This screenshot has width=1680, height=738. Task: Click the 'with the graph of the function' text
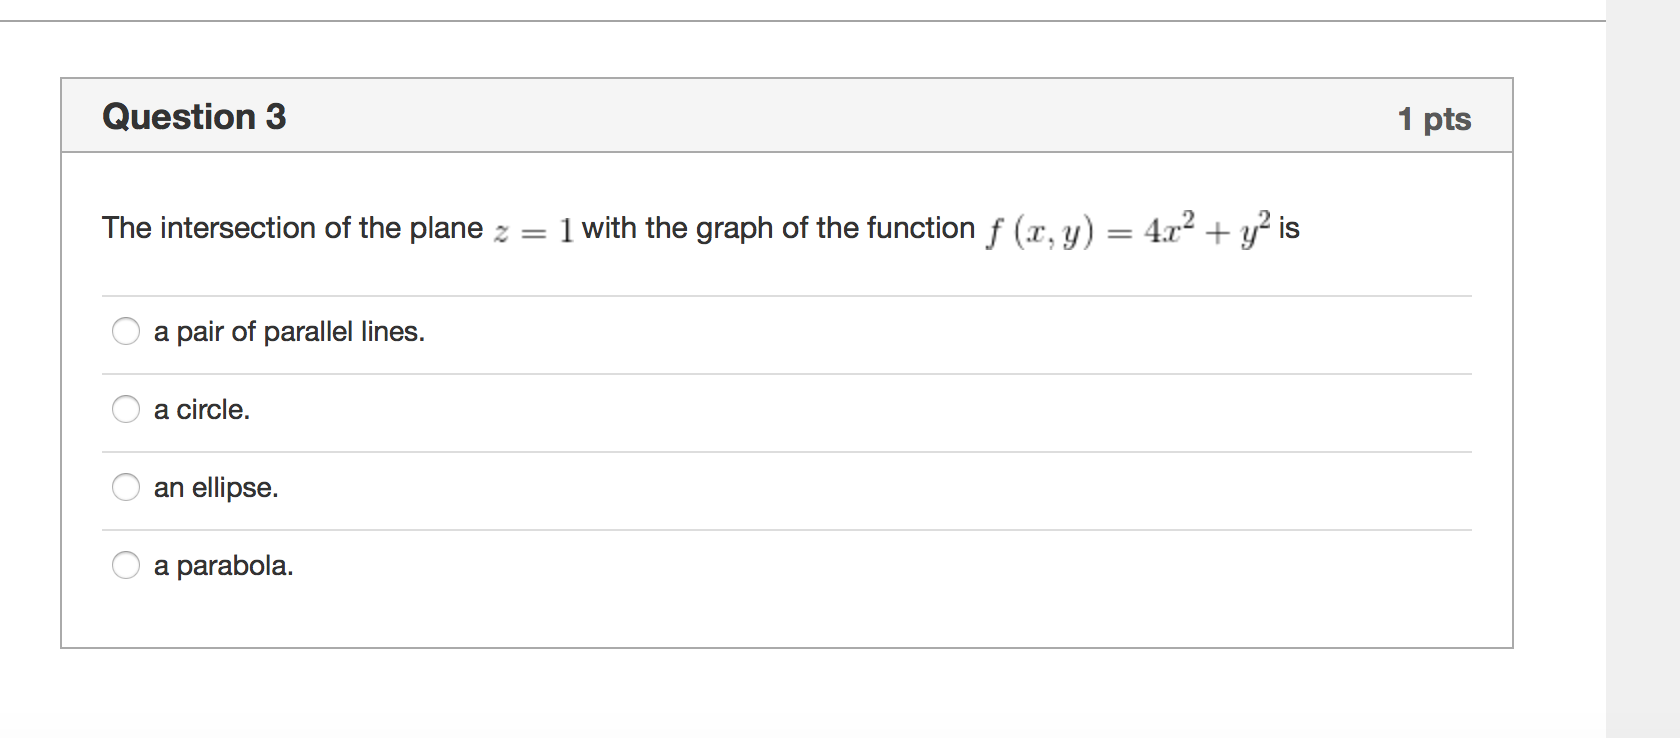point(778,228)
